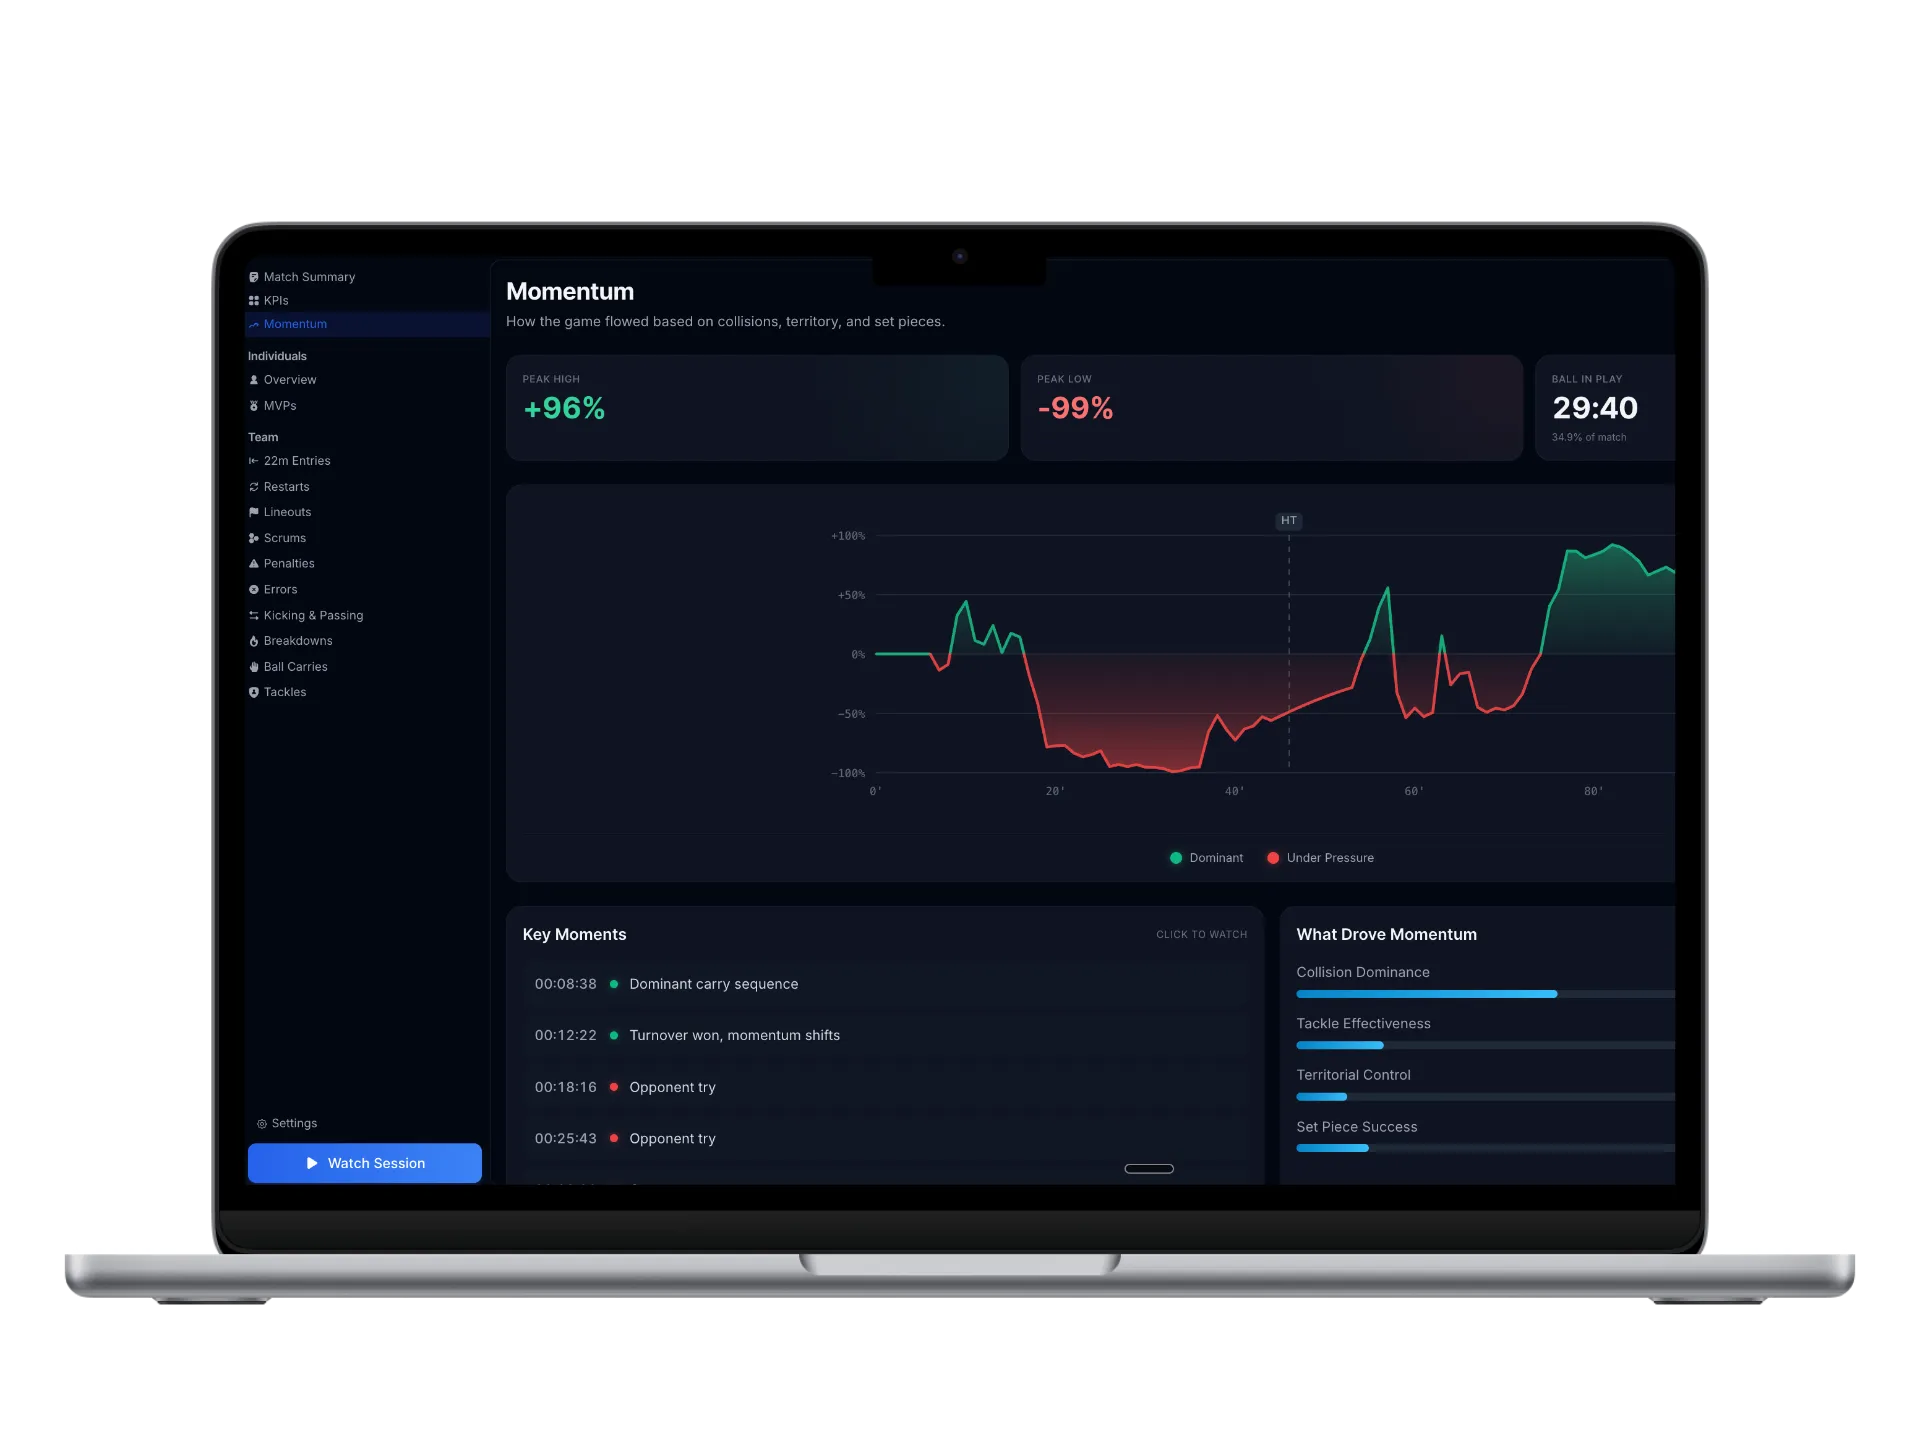Open the Lineouts page

366,512
